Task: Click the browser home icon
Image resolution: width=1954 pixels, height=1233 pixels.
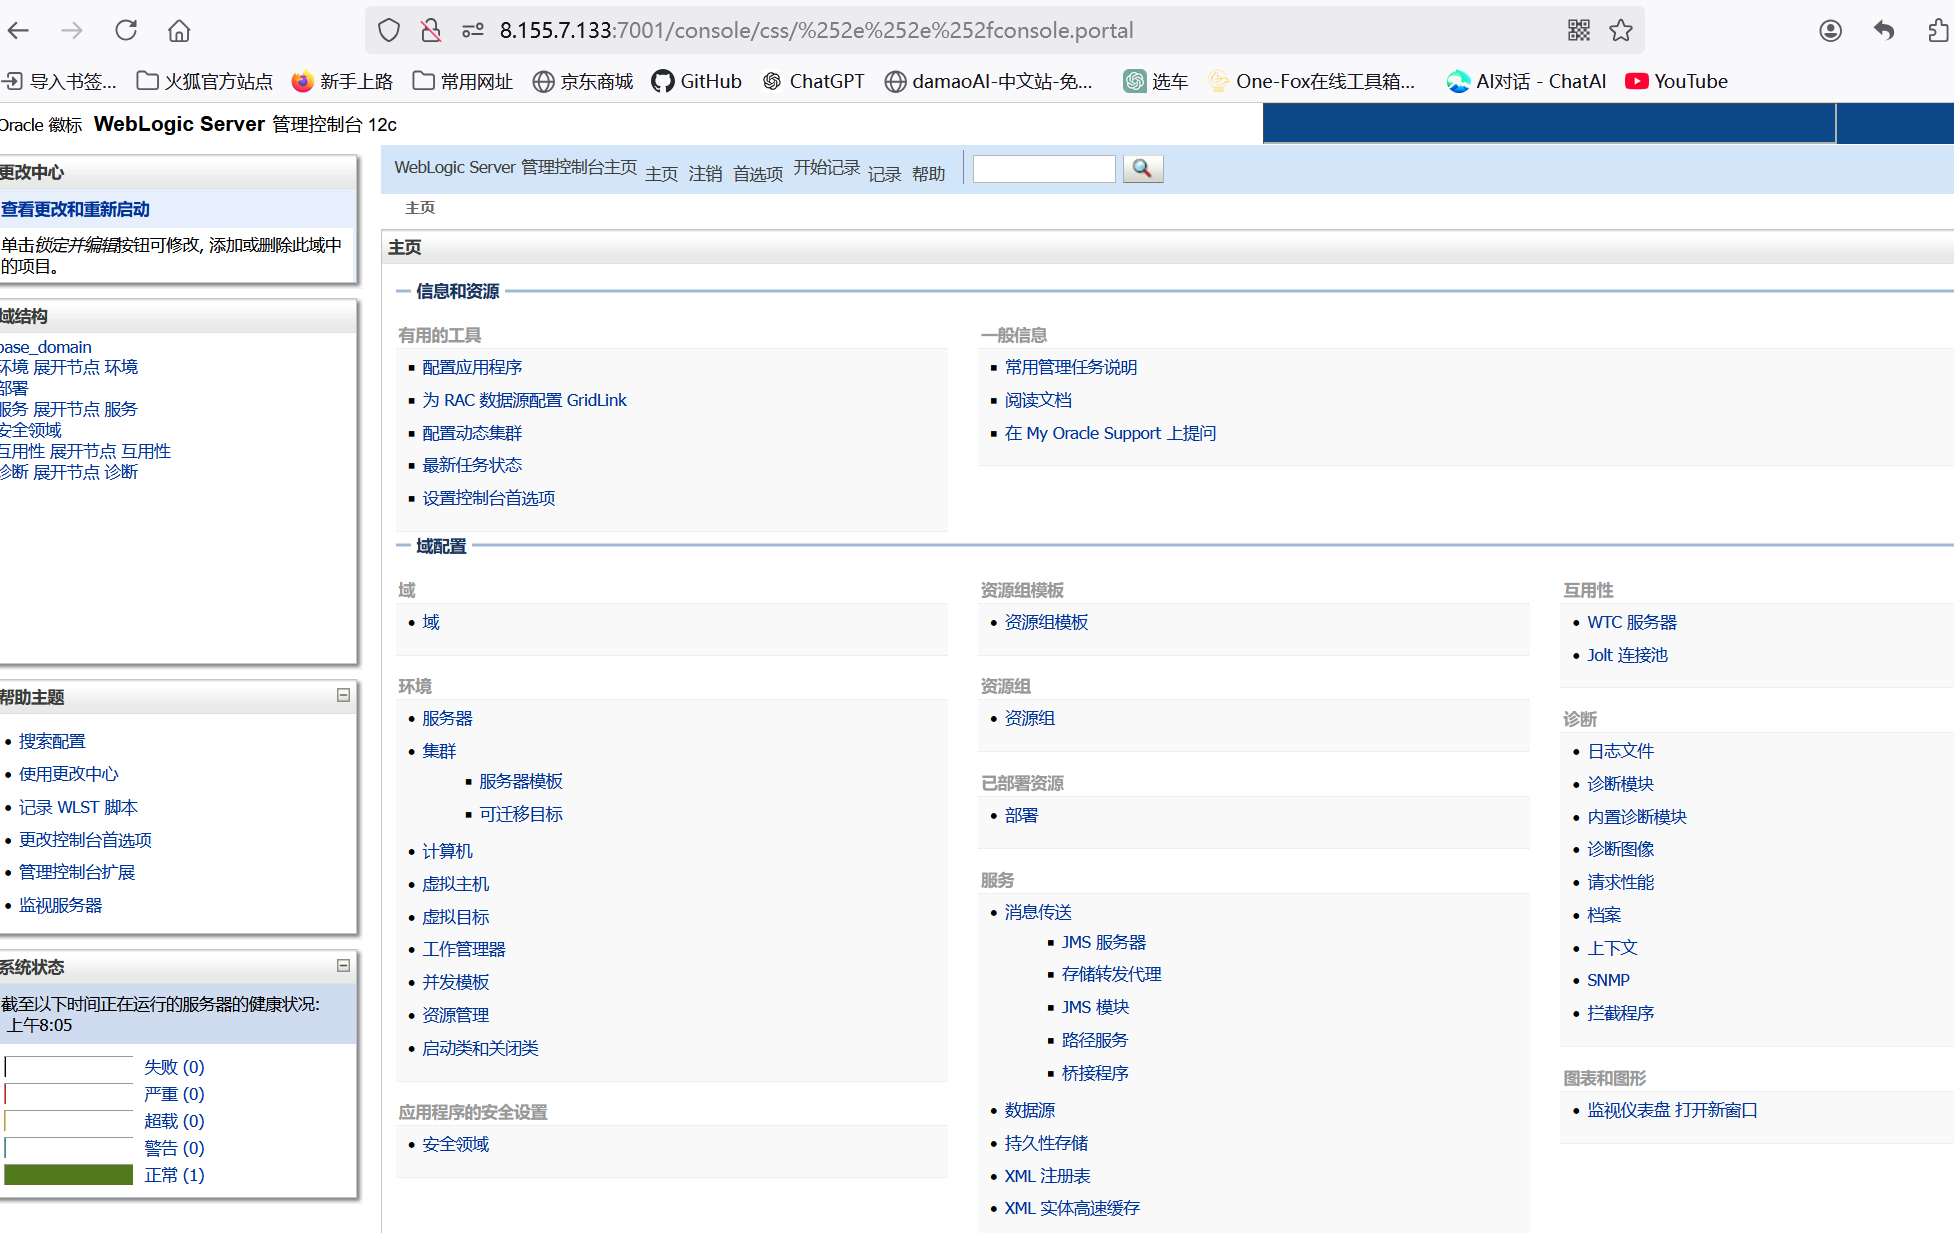Action: [179, 31]
